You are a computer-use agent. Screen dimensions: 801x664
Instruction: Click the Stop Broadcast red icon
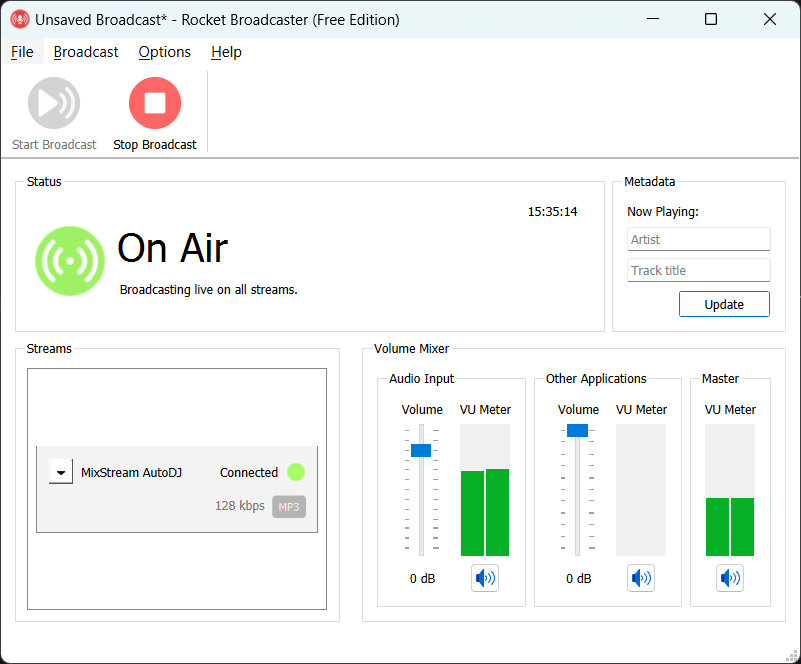pyautogui.click(x=155, y=103)
